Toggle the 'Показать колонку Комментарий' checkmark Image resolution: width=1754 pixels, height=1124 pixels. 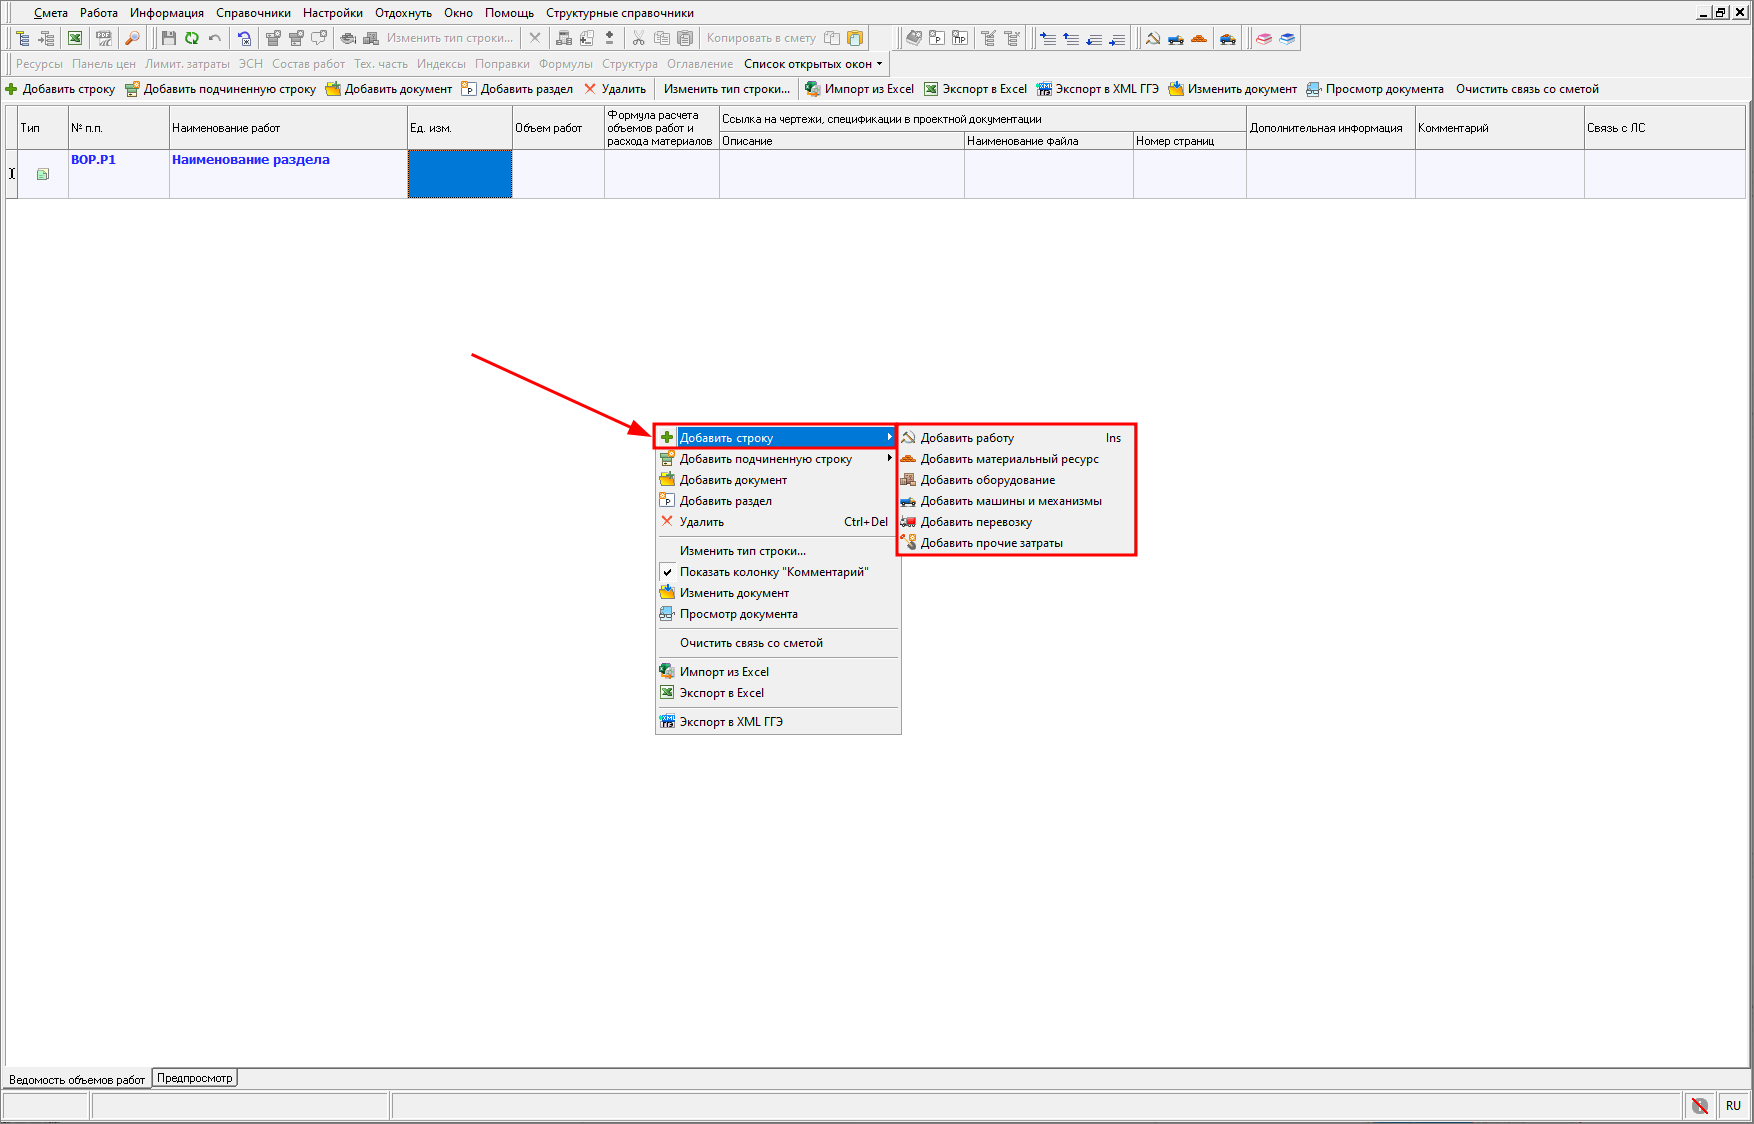(x=667, y=572)
